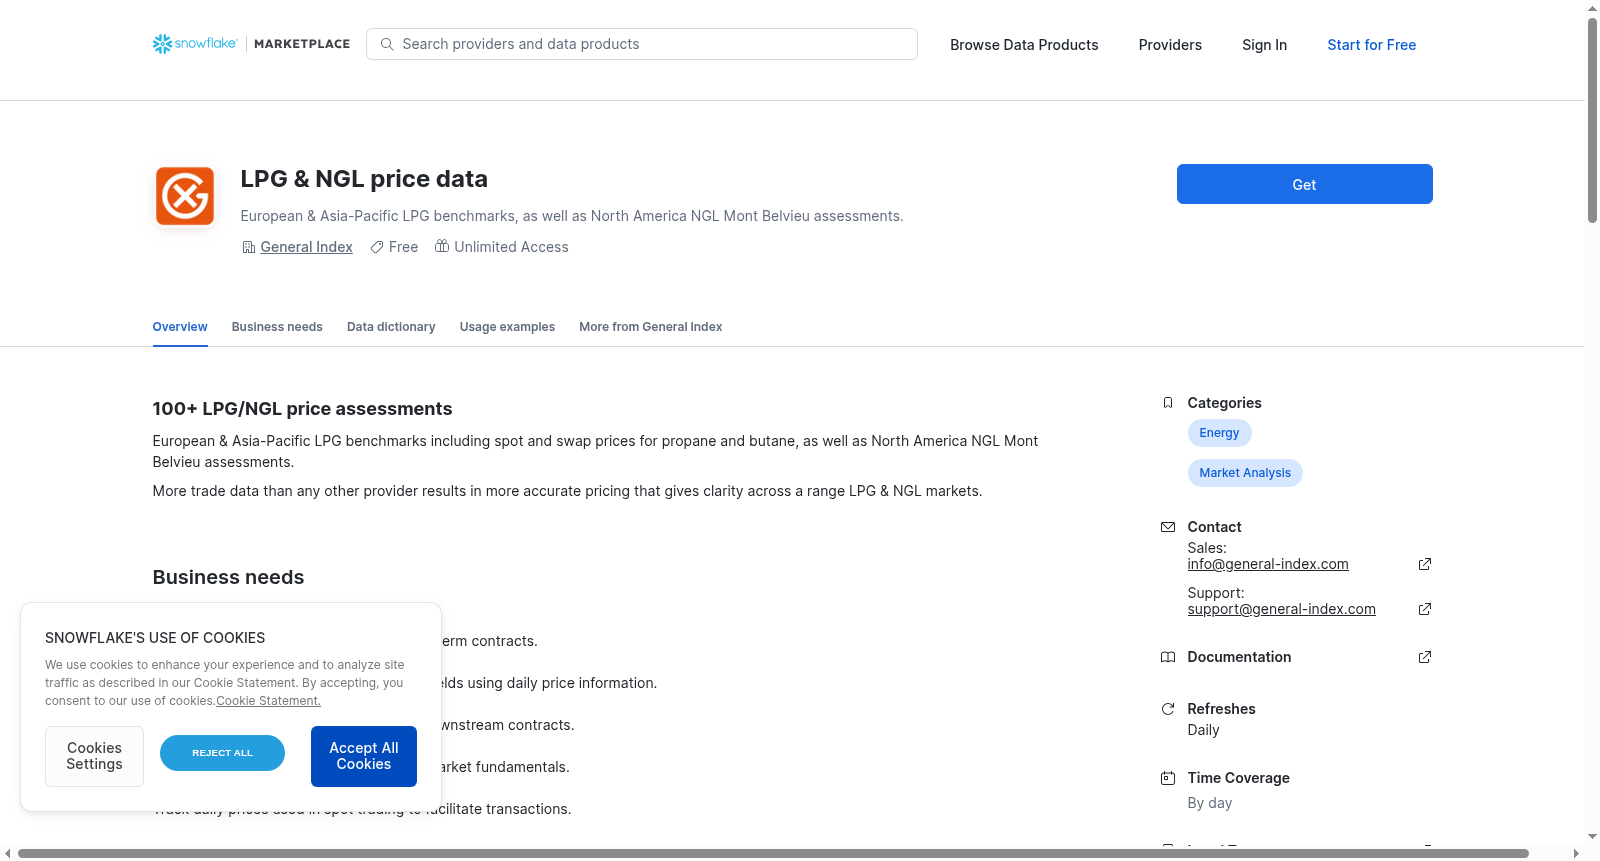This screenshot has height=861, width=1600.
Task: Open the Business needs tab
Action: pos(277,327)
